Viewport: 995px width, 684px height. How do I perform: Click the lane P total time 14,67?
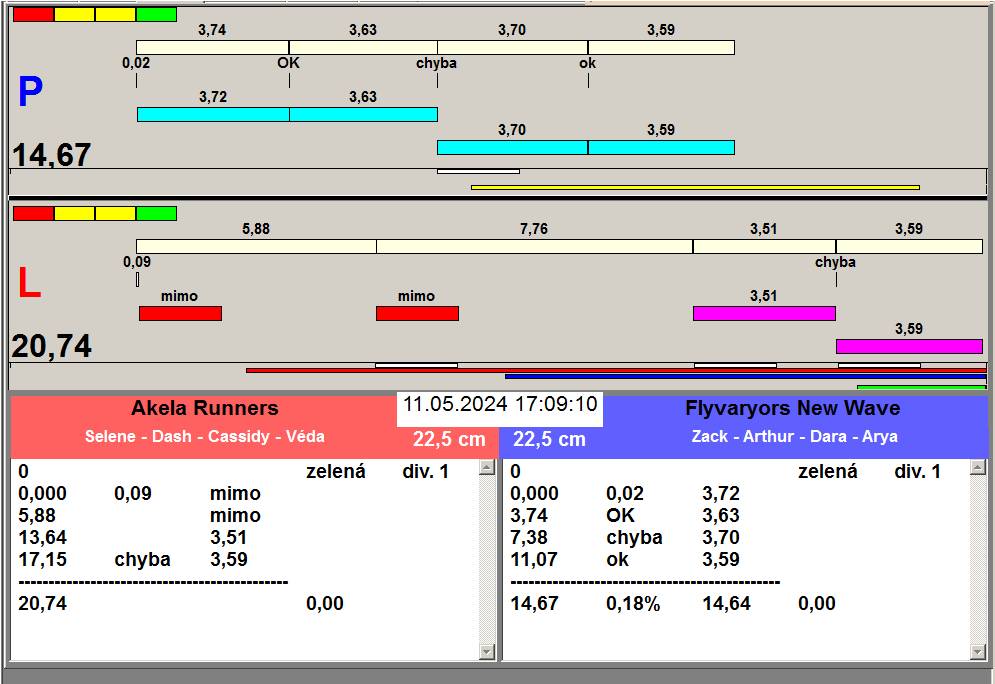point(52,155)
